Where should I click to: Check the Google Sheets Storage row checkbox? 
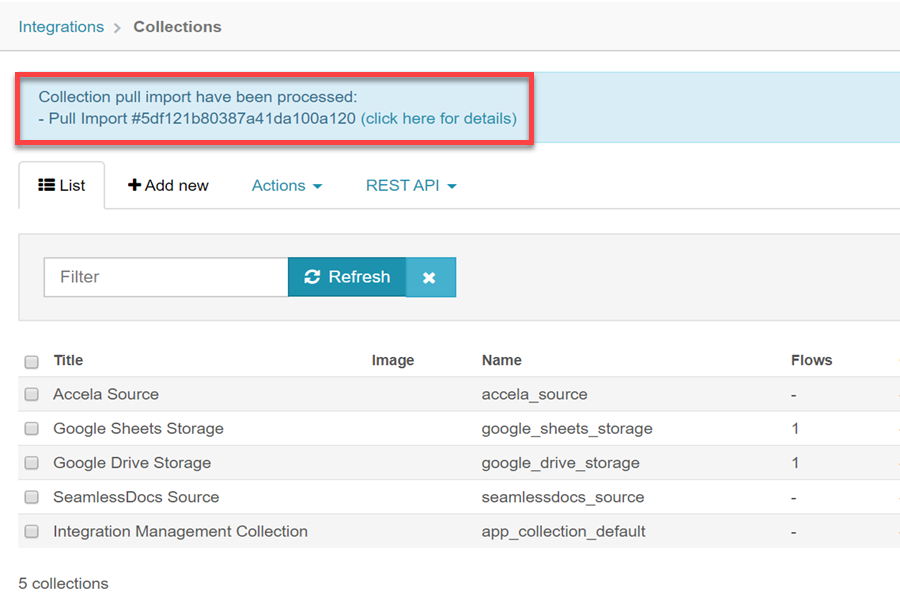coord(32,429)
